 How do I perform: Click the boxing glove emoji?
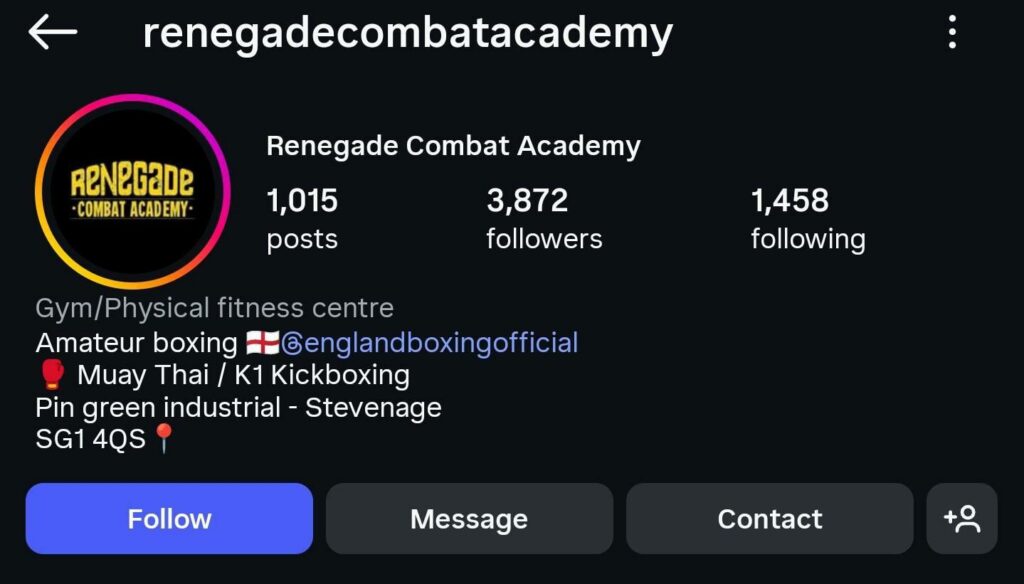coord(52,375)
